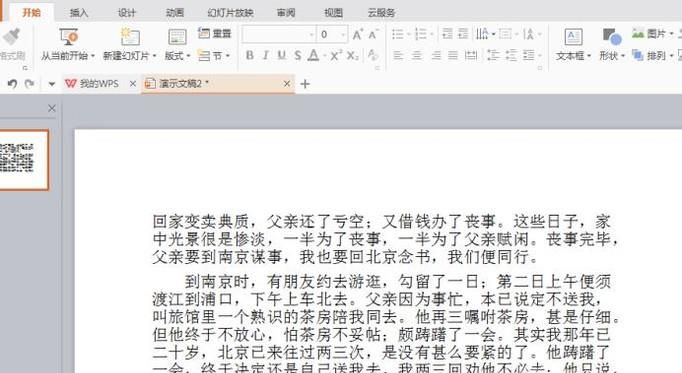Image resolution: width=682 pixels, height=373 pixels.
Task: Open the font size combo box
Action: click(x=332, y=34)
